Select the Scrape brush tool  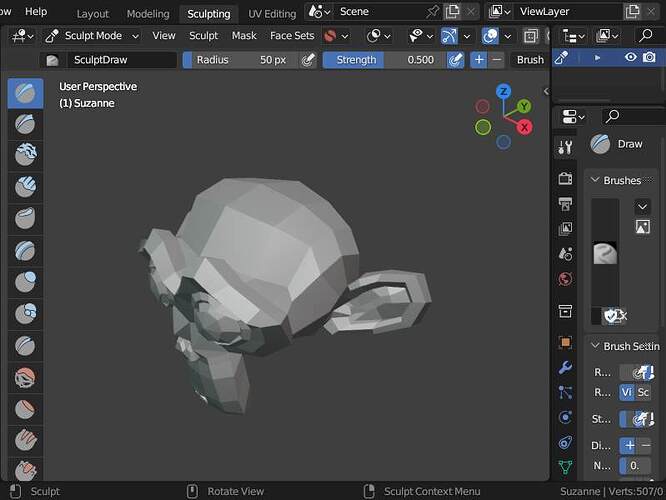pos(25,470)
